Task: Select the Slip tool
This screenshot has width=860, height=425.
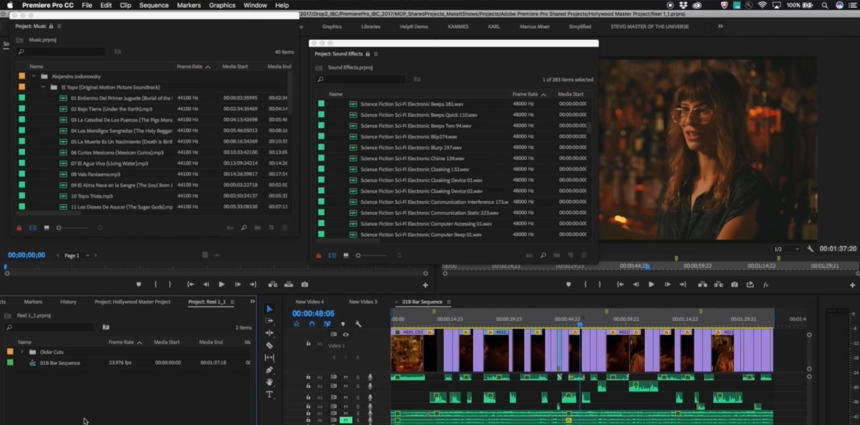Action: coord(269,358)
